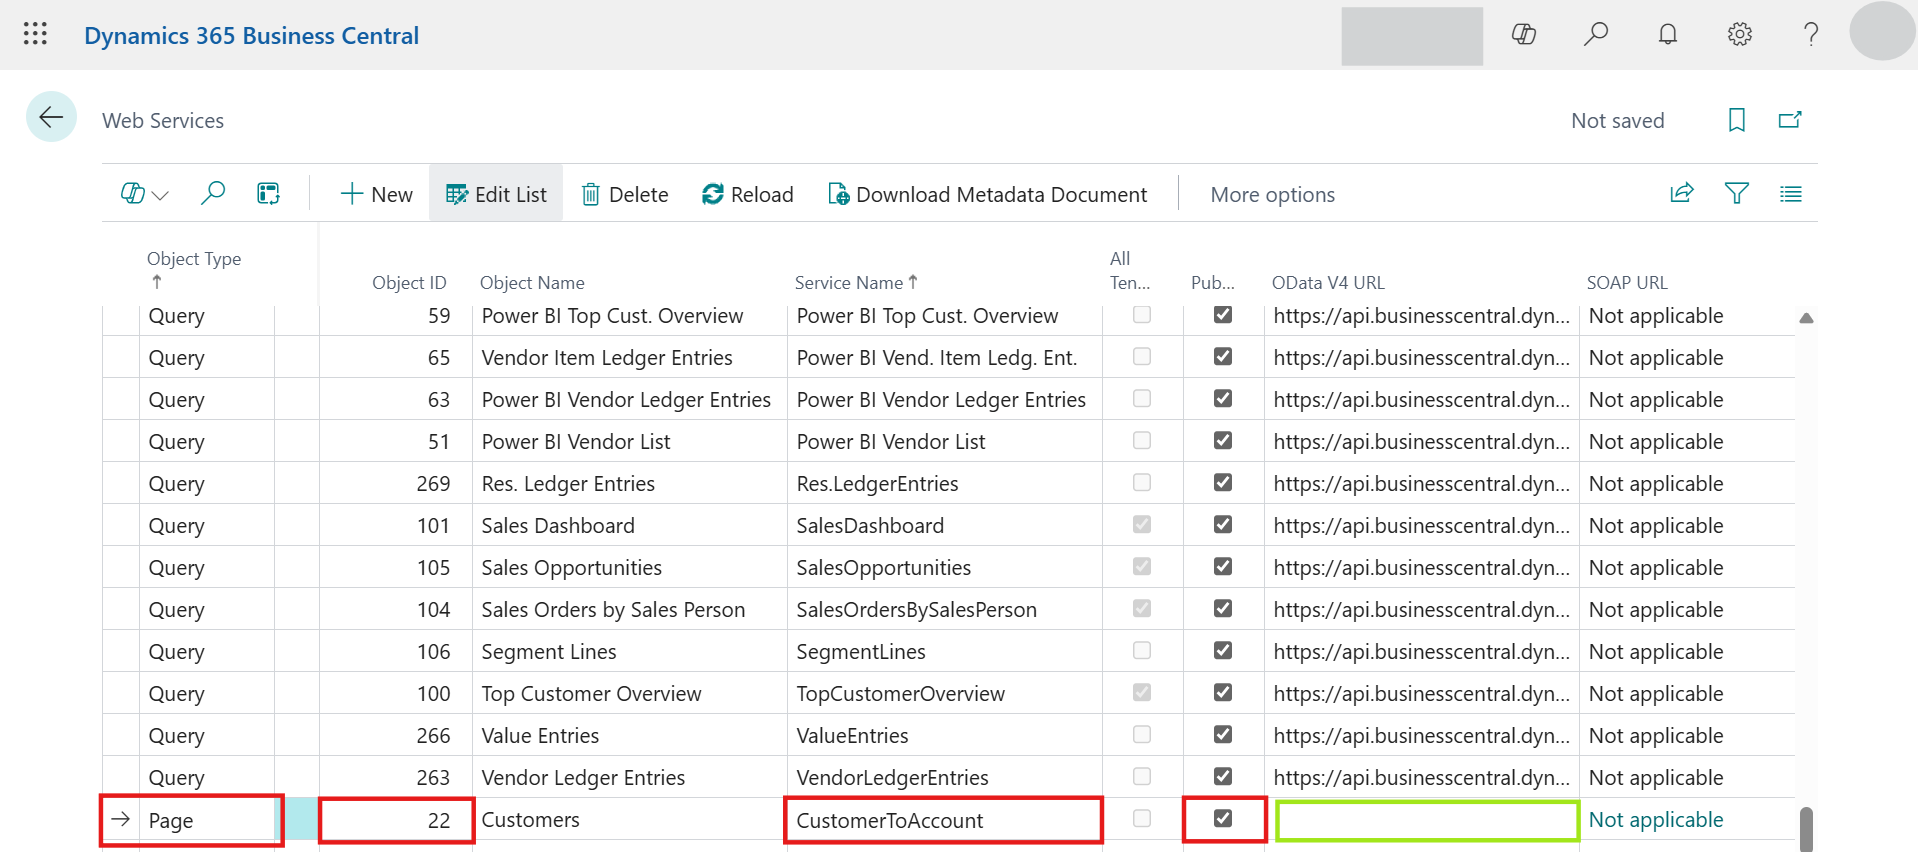The height and width of the screenshot is (852, 1918).
Task: Open the settings gear
Action: [x=1739, y=35]
